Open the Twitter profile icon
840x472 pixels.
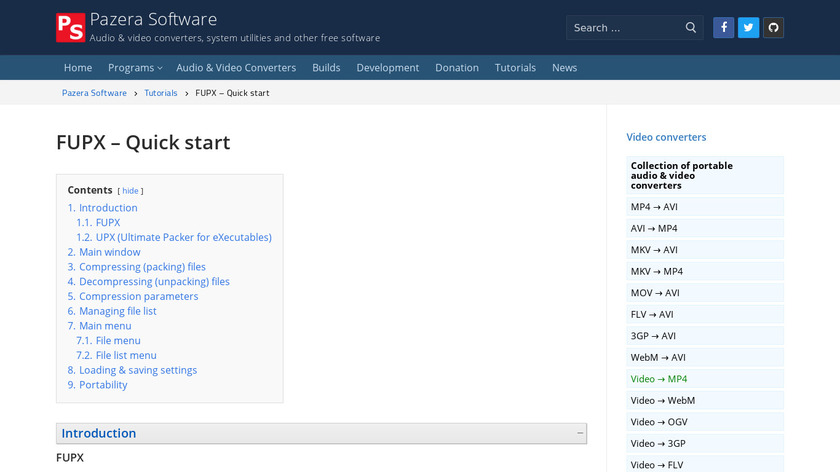click(748, 28)
